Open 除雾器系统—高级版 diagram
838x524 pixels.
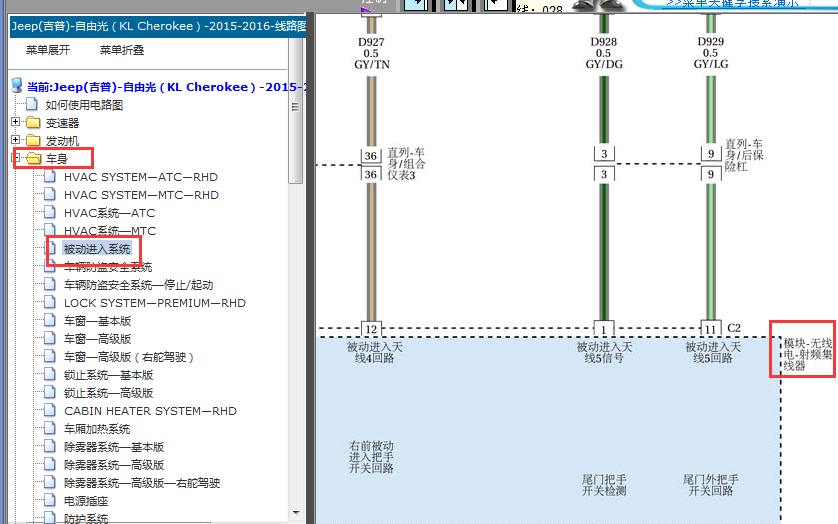pyautogui.click(x=114, y=465)
